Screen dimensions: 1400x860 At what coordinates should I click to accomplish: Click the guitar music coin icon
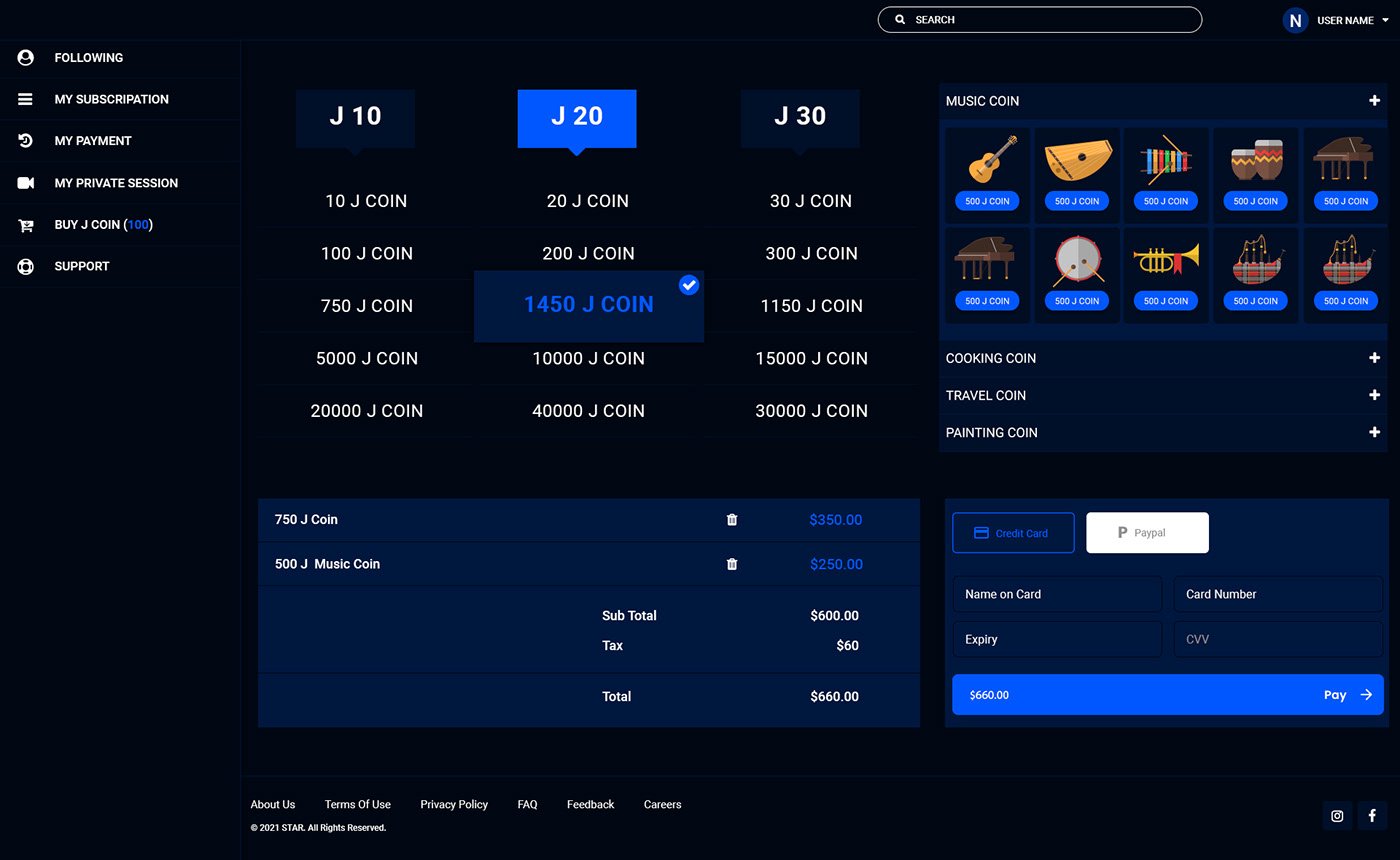[987, 160]
